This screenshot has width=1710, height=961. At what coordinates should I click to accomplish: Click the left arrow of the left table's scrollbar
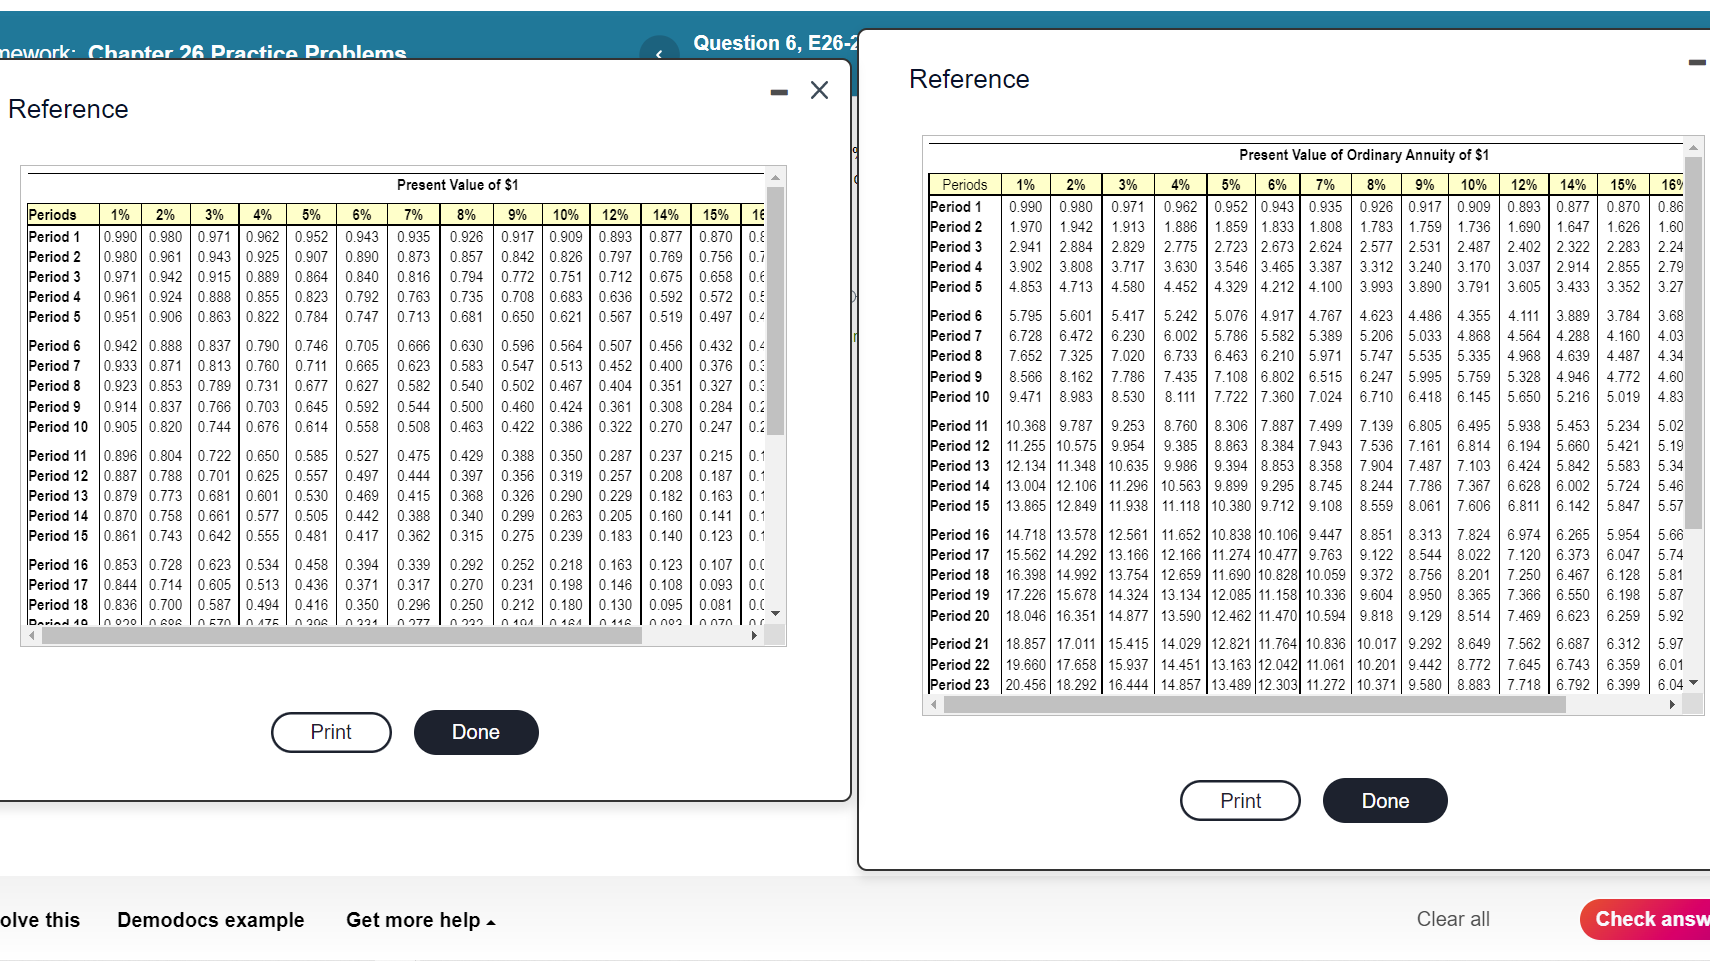(x=31, y=635)
